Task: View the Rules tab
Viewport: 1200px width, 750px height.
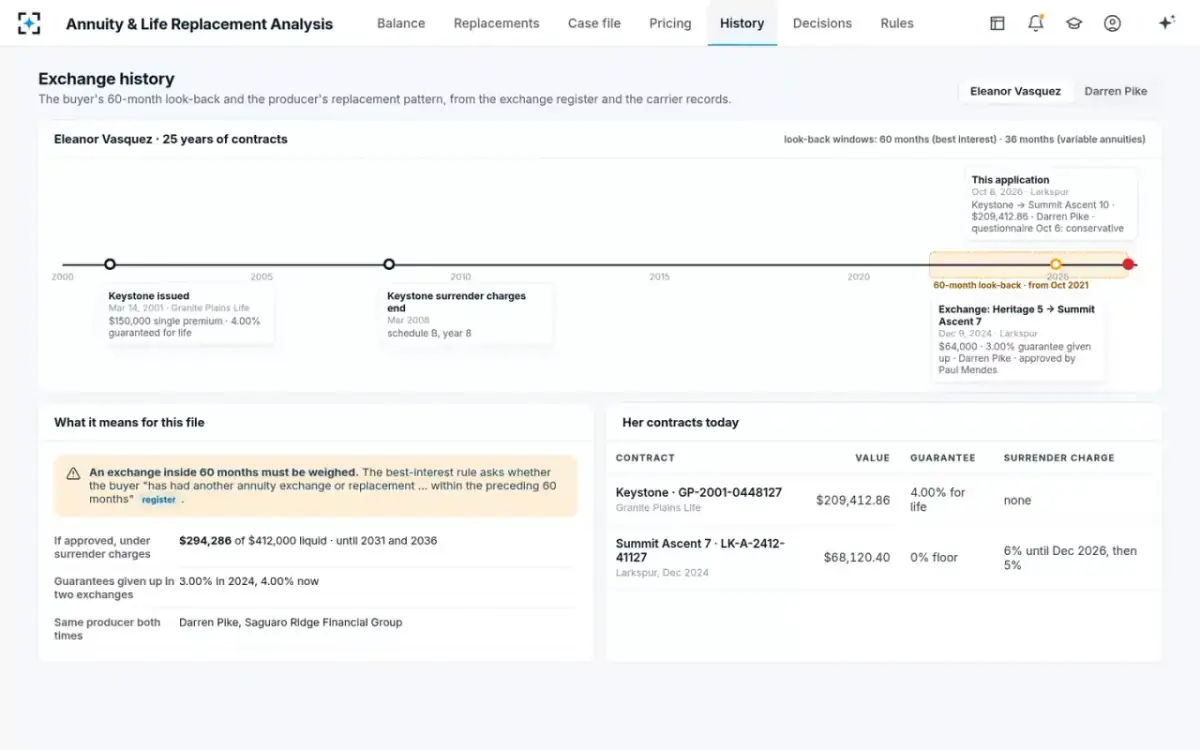Action: point(897,23)
